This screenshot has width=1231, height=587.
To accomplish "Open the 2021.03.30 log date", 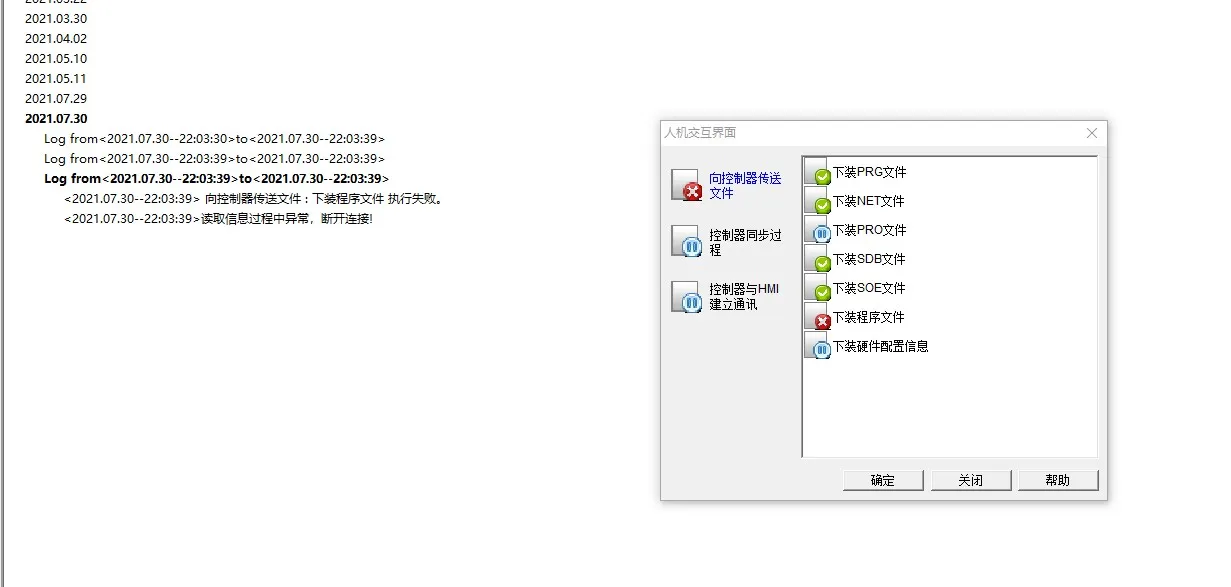I will [56, 18].
